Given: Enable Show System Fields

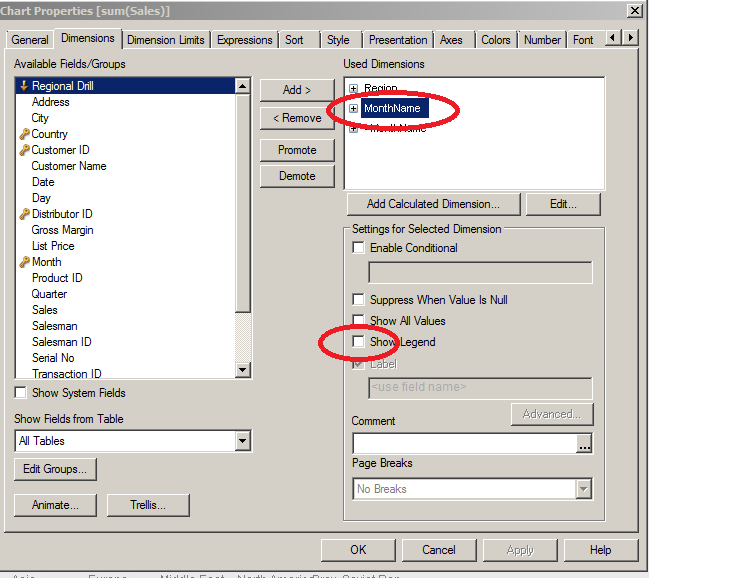Looking at the screenshot, I should (x=21, y=393).
